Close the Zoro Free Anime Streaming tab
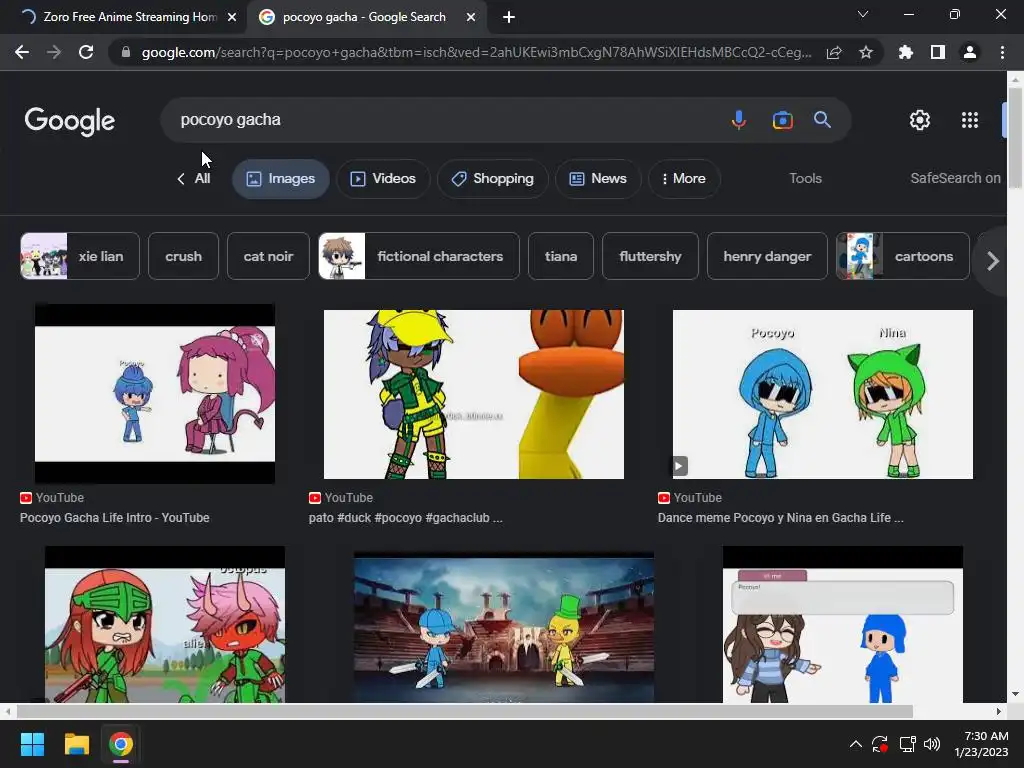 (232, 17)
